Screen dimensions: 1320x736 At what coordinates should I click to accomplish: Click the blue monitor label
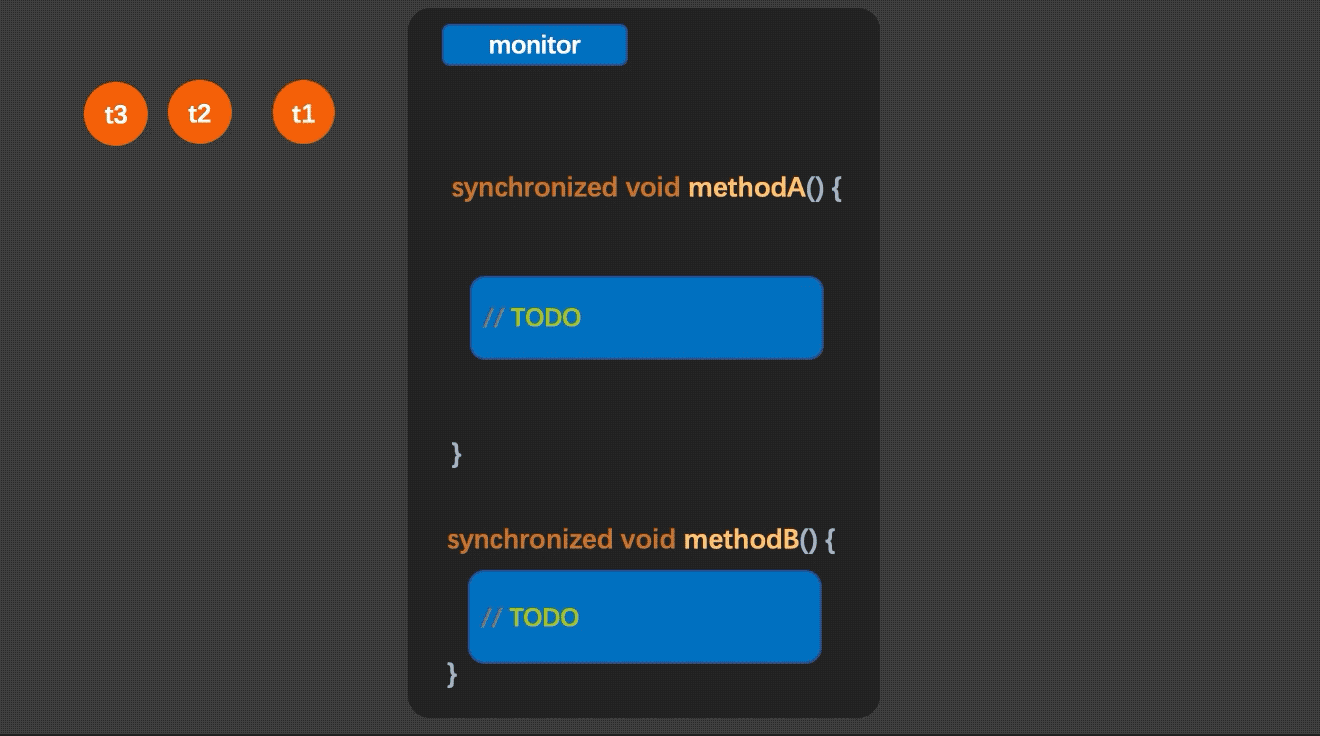coord(535,45)
